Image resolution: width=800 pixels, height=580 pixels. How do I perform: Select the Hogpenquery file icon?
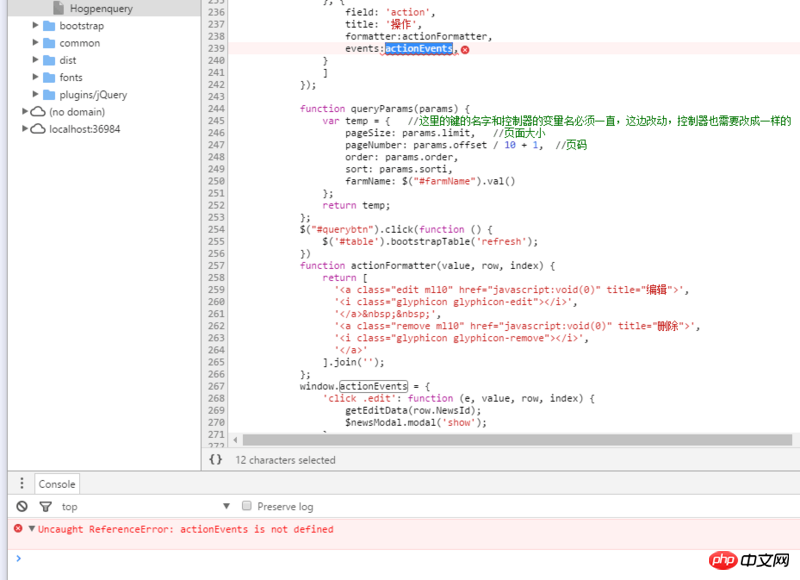pyautogui.click(x=58, y=8)
